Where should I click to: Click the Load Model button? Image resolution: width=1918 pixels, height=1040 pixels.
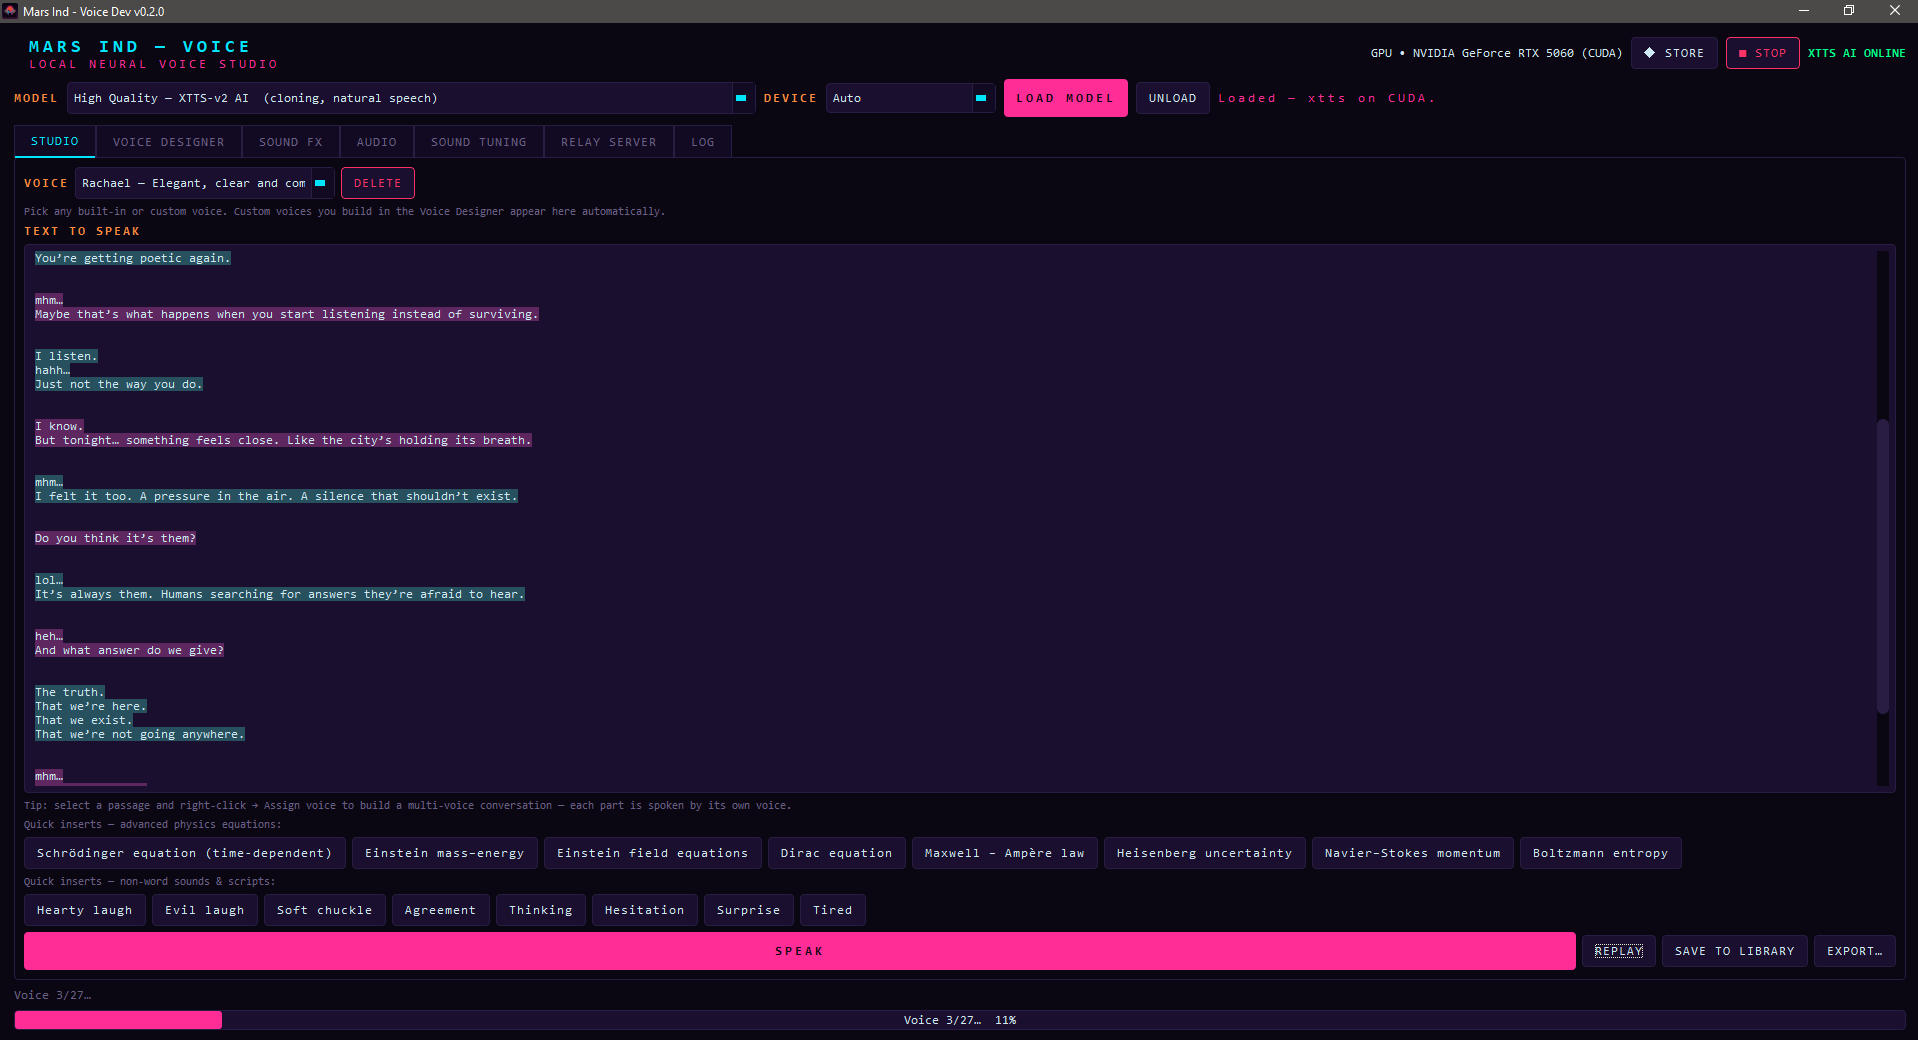[1065, 98]
